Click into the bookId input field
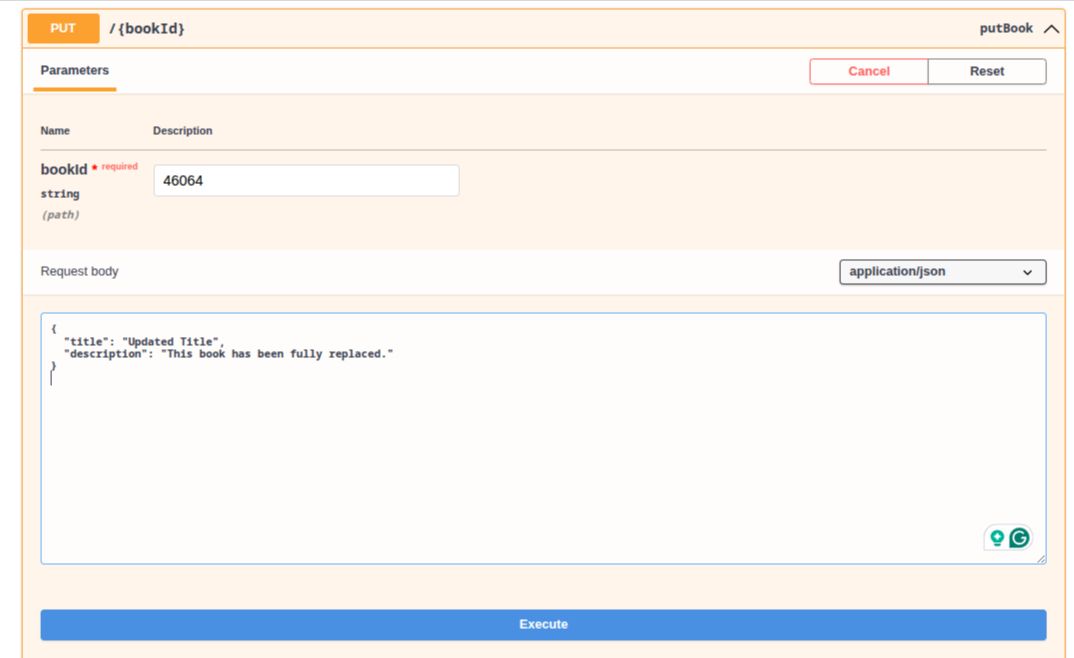 coord(306,181)
